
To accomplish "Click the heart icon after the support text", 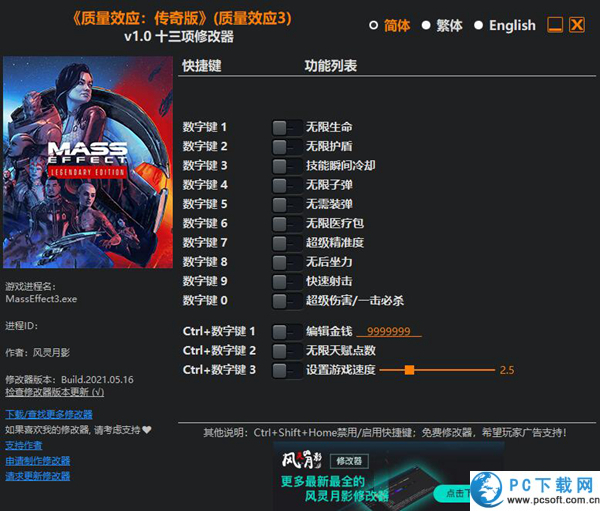I will click(147, 430).
